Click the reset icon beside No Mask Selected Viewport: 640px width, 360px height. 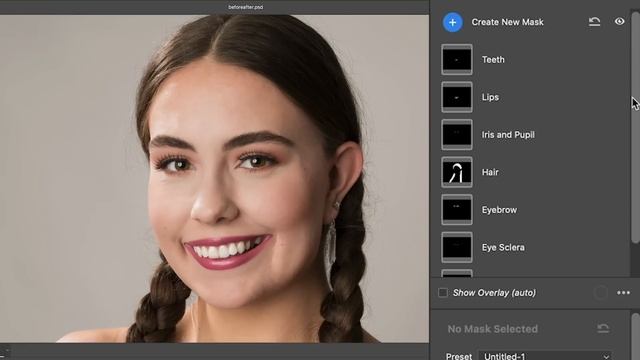(x=603, y=328)
